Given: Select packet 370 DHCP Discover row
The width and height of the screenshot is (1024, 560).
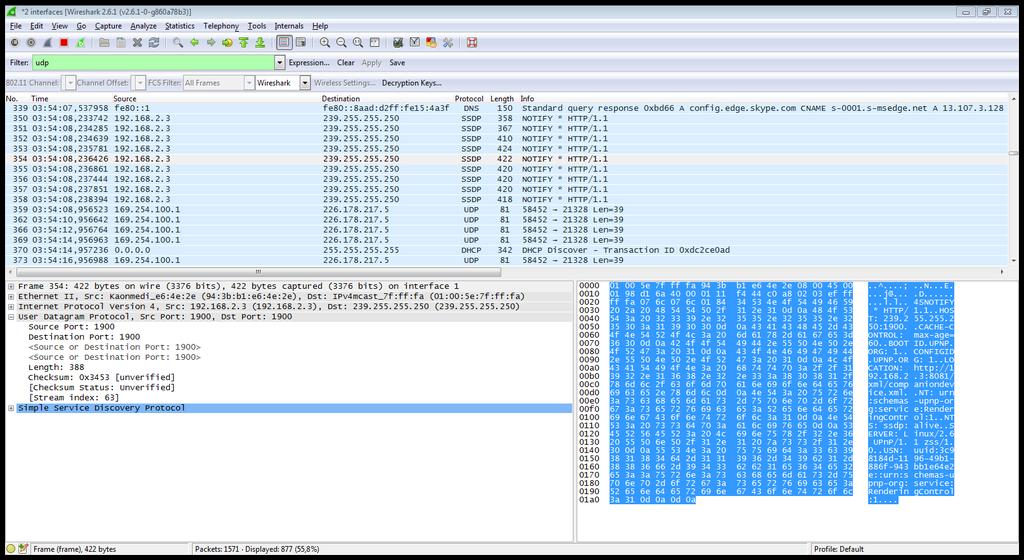Looking at the screenshot, I should click(x=506, y=250).
